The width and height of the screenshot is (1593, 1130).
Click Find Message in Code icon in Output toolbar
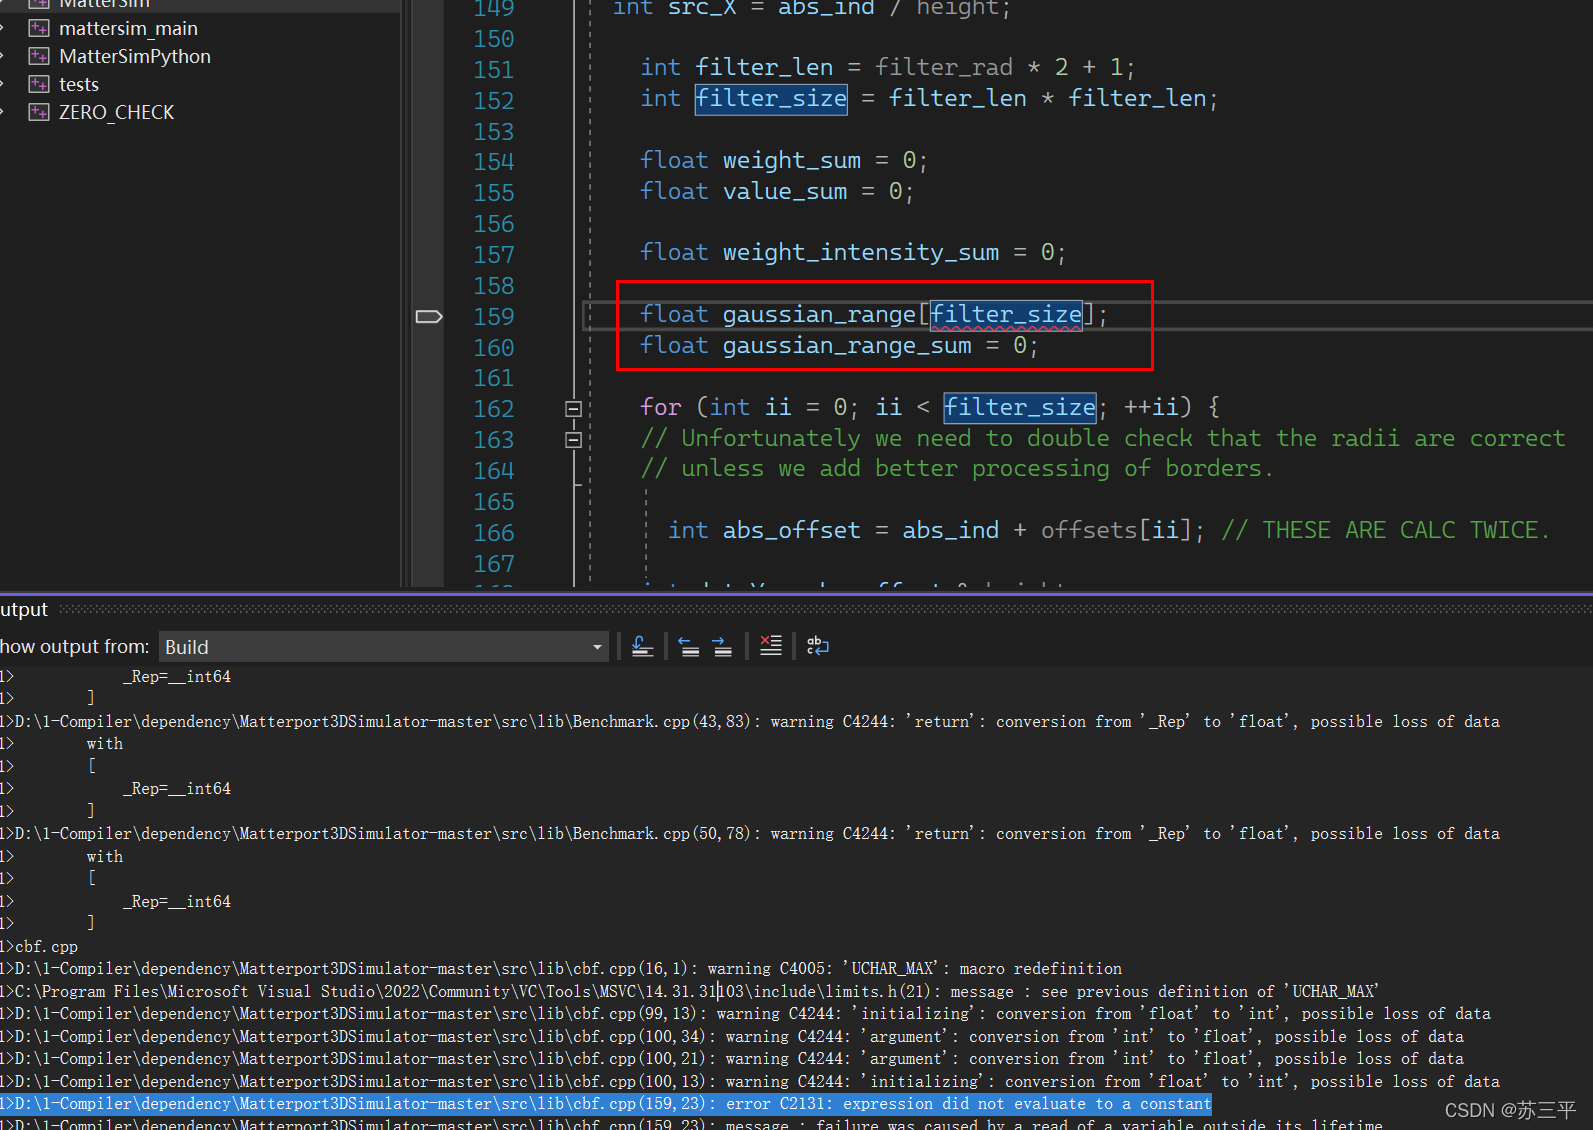[642, 646]
